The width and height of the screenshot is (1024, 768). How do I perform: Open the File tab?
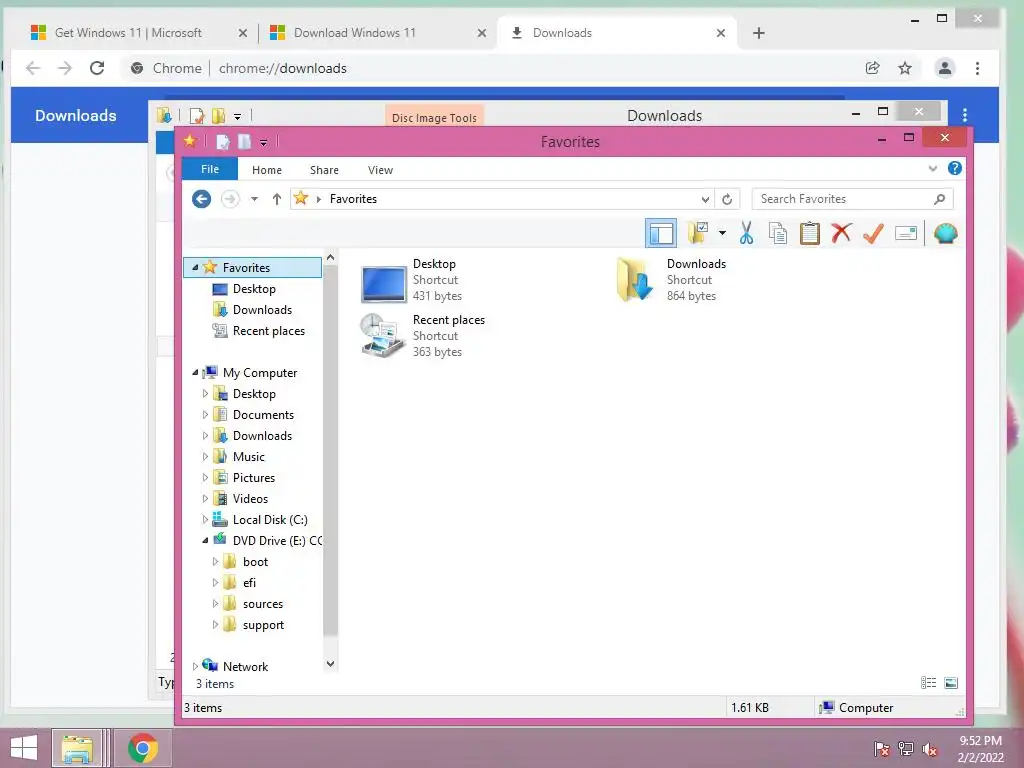point(210,169)
